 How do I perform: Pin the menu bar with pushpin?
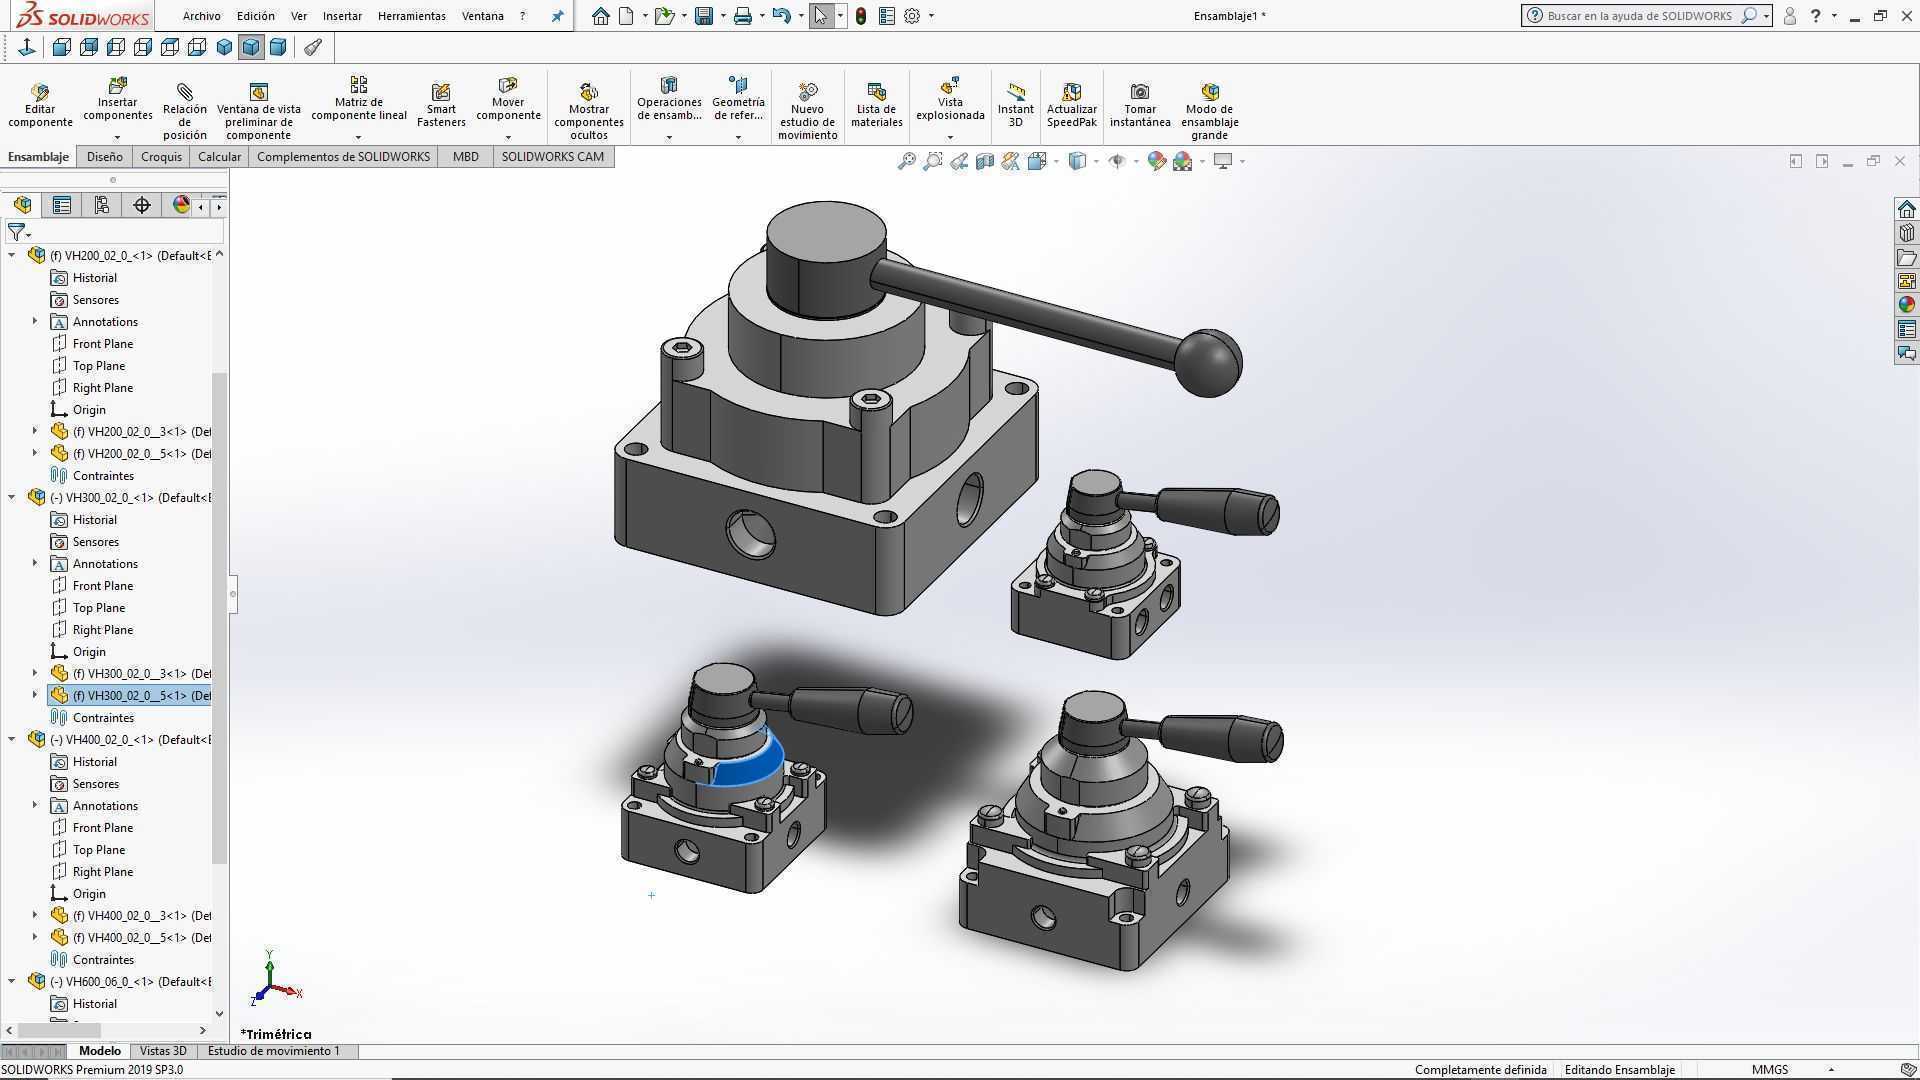(x=558, y=16)
